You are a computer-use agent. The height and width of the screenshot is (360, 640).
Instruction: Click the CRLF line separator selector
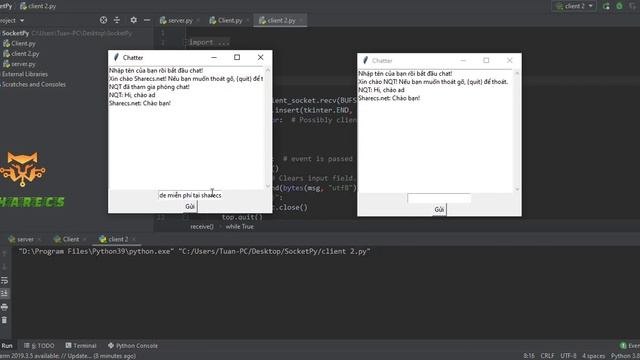[547, 356]
